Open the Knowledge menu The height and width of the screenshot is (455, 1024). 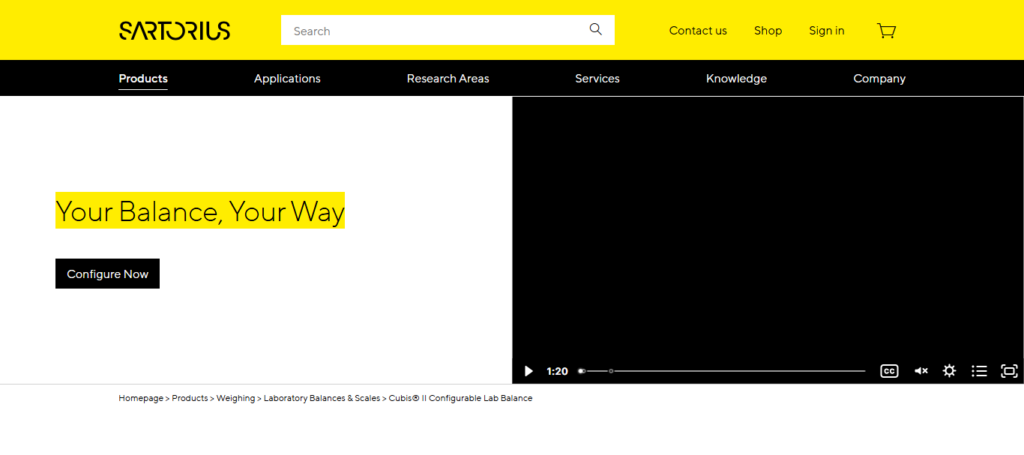coord(737,78)
